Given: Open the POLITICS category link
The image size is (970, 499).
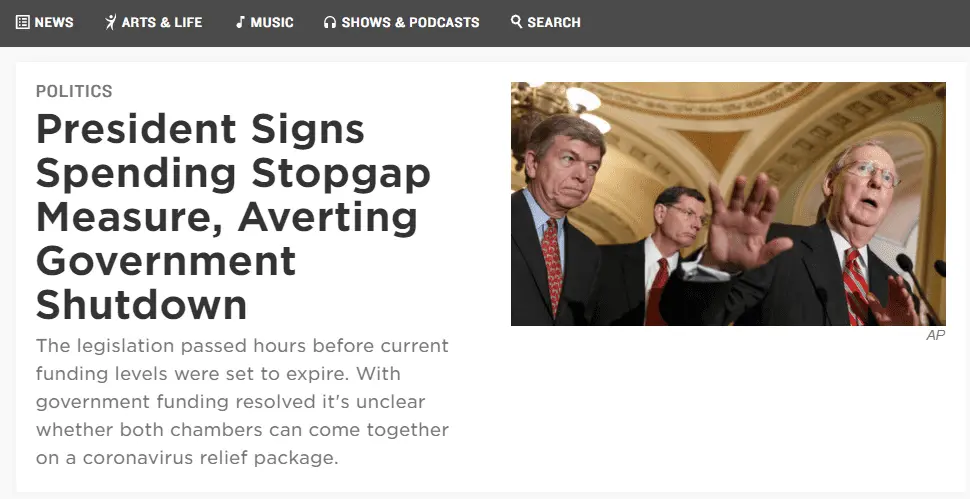Looking at the screenshot, I should [74, 91].
